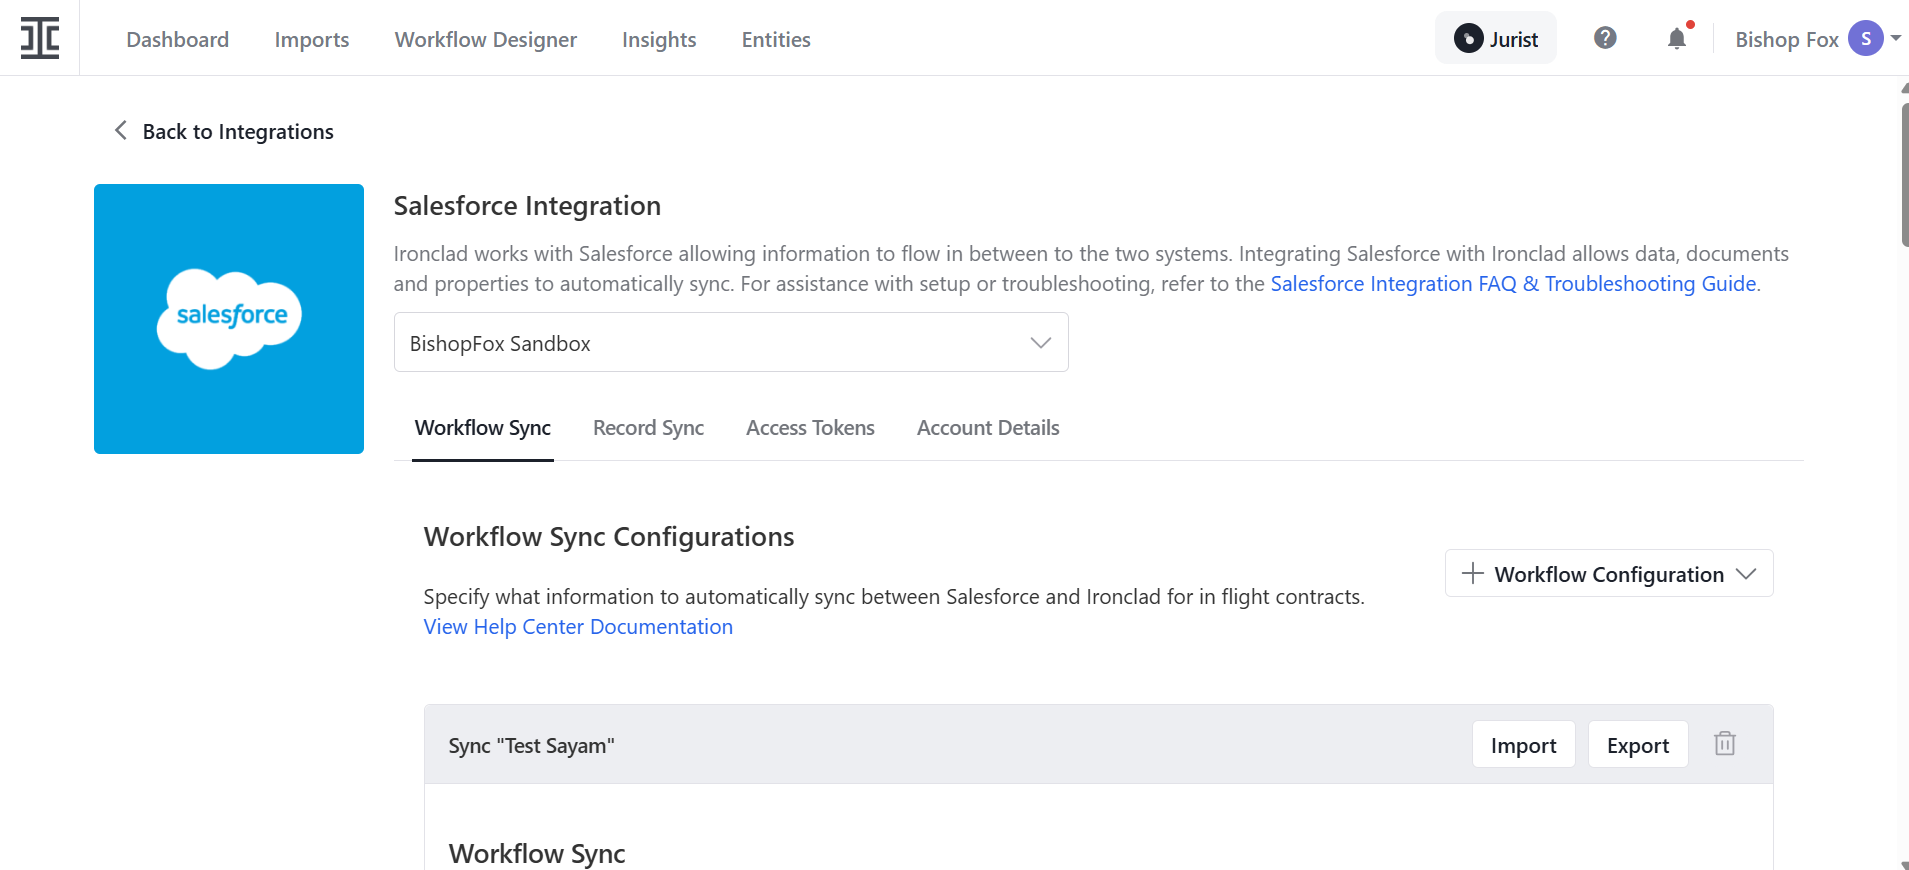Open the Account Details tab
Screen dimensions: 1909x870
click(987, 428)
